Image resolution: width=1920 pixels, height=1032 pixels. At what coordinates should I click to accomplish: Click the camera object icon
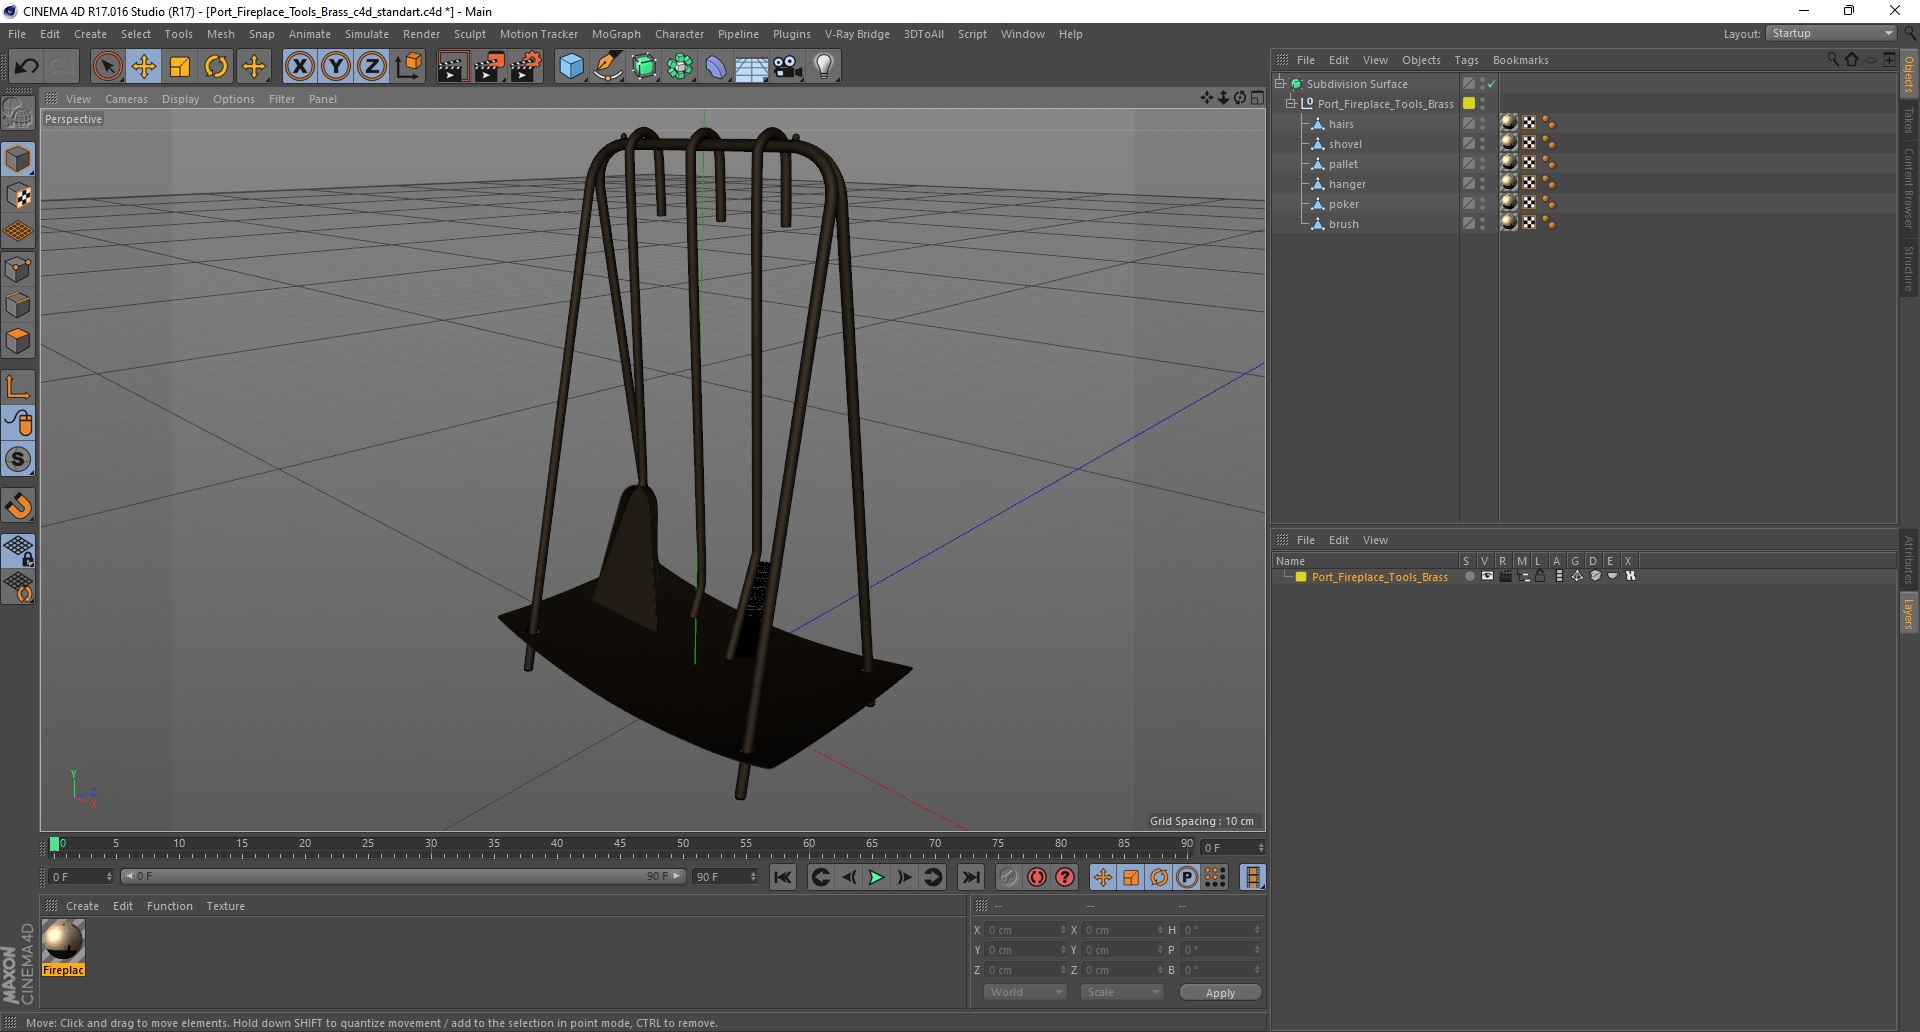[787, 67]
